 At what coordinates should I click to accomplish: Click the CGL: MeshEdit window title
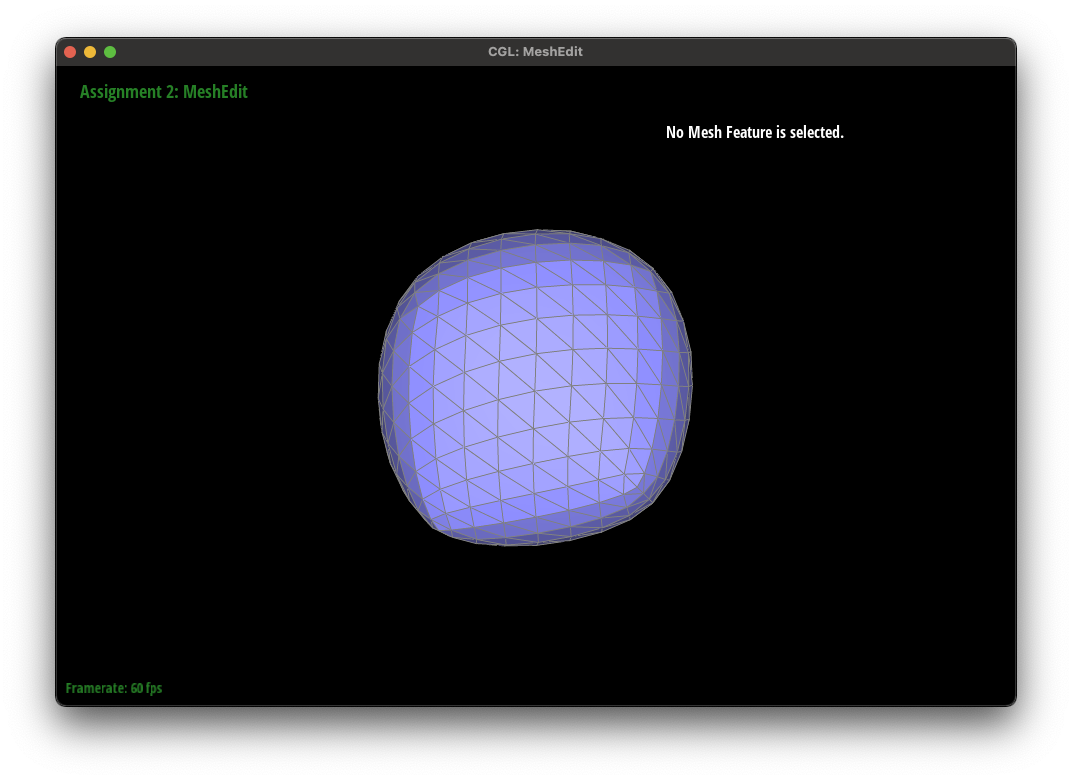click(x=536, y=51)
